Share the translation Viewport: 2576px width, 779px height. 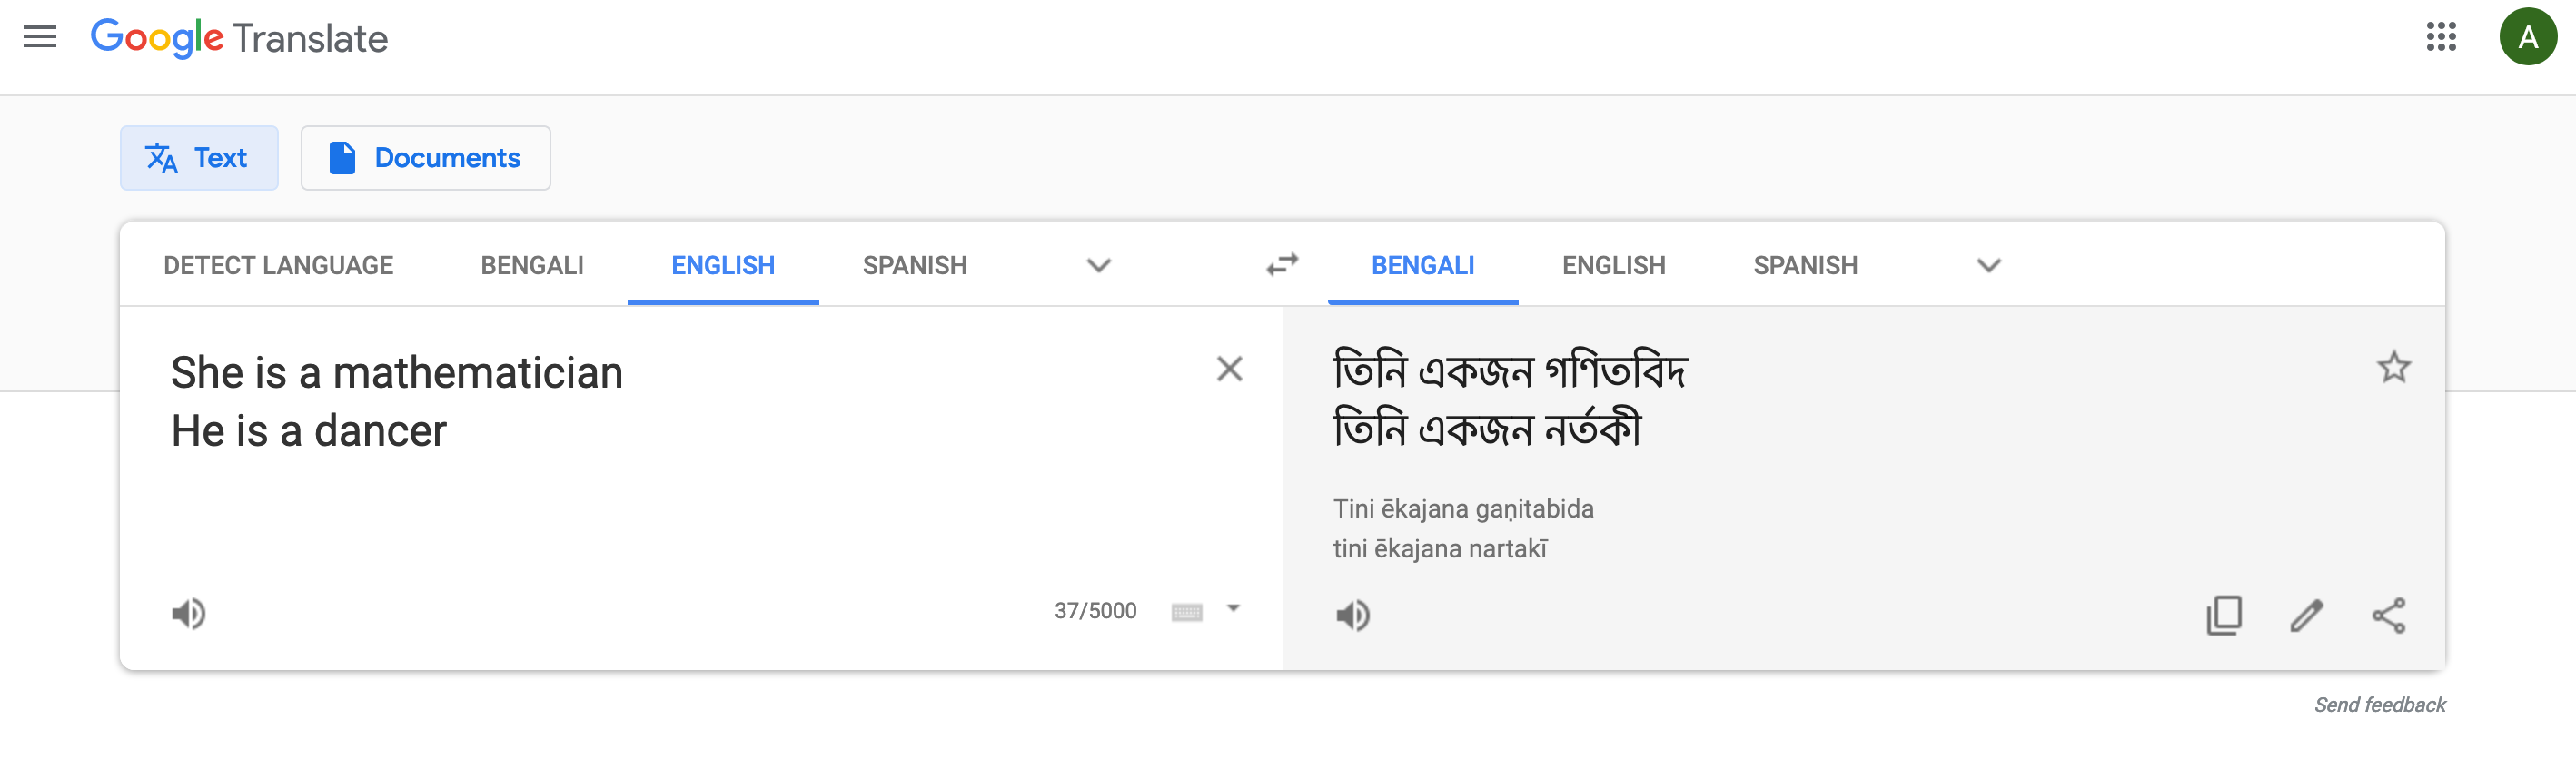click(x=2388, y=615)
